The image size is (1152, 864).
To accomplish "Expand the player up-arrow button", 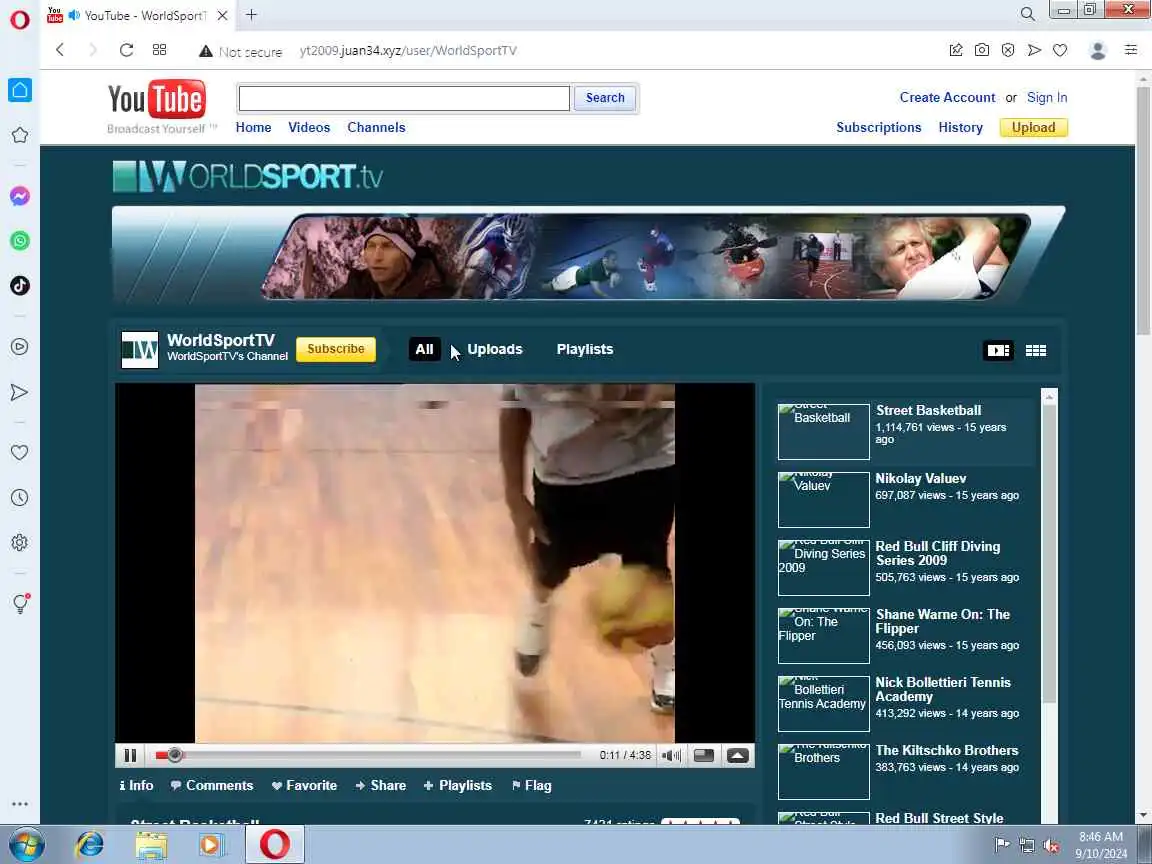I will 738,755.
